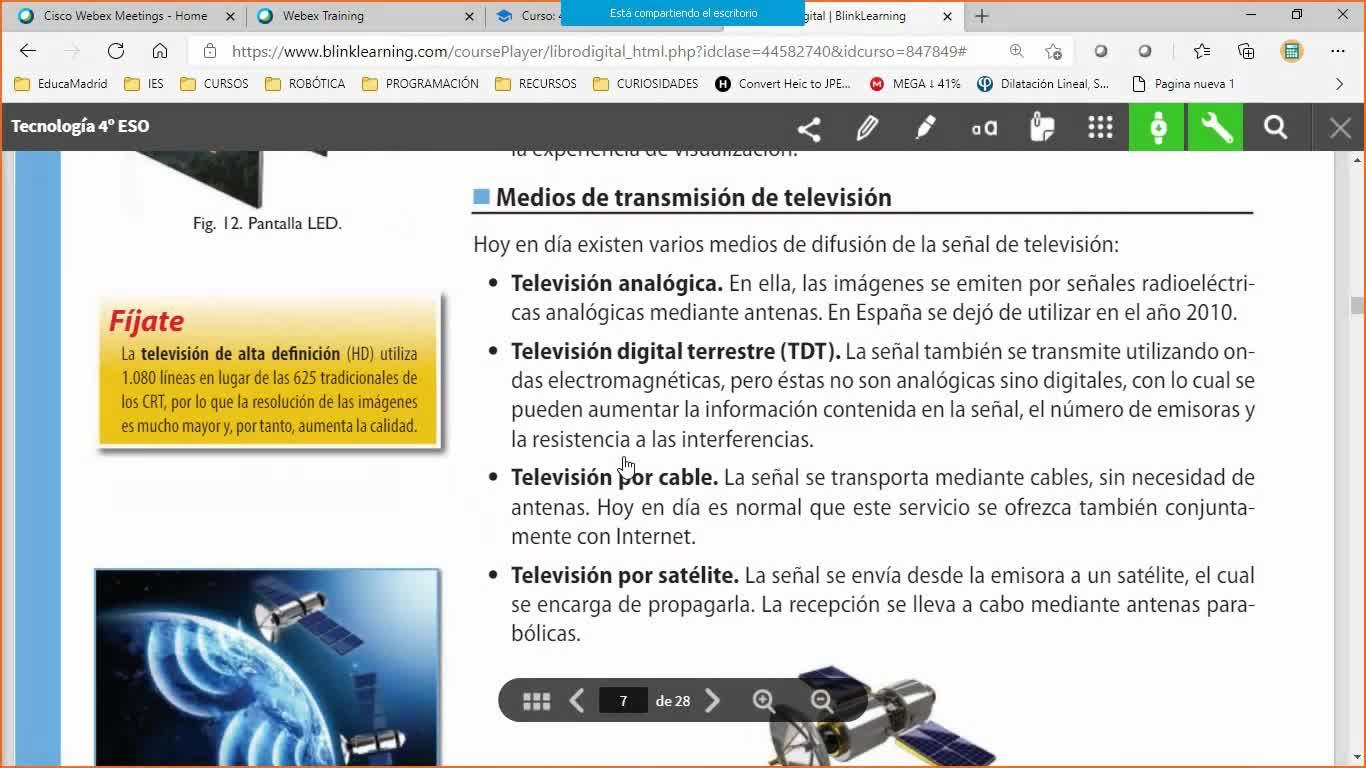1366x768 pixels.
Task: Go to the previous page arrow
Action: 577,701
